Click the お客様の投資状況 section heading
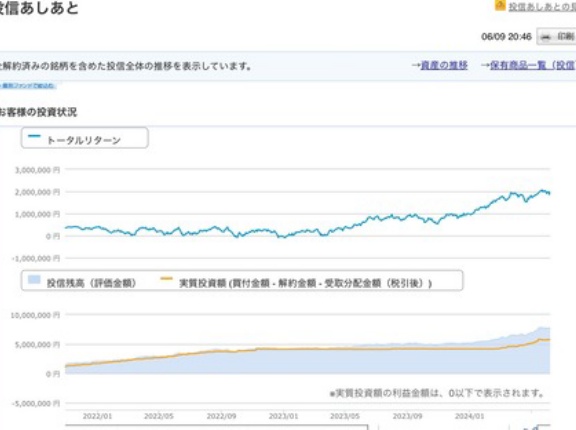 click(x=38, y=112)
